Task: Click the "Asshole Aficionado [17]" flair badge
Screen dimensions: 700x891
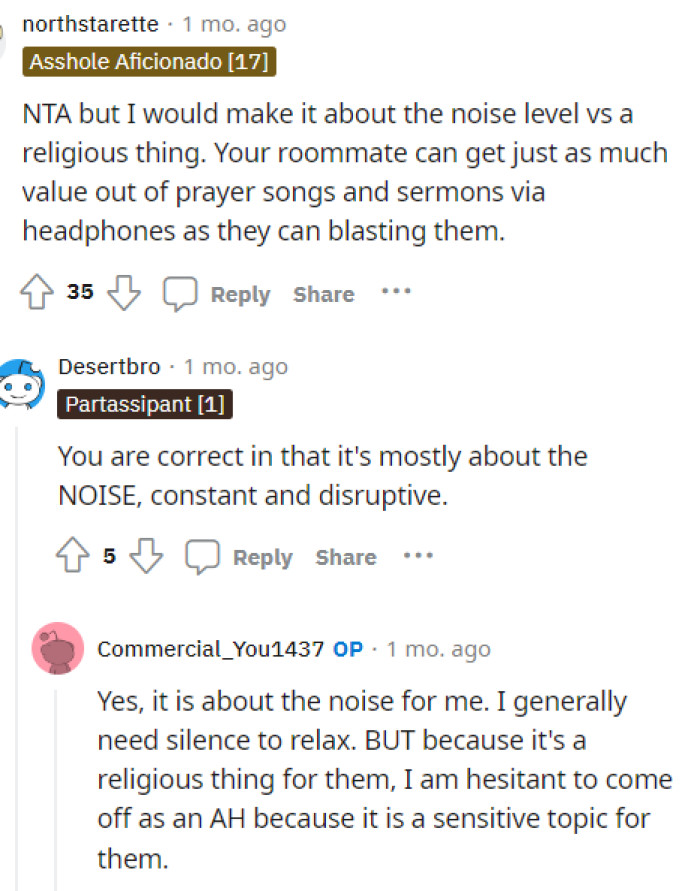Action: coord(148,61)
